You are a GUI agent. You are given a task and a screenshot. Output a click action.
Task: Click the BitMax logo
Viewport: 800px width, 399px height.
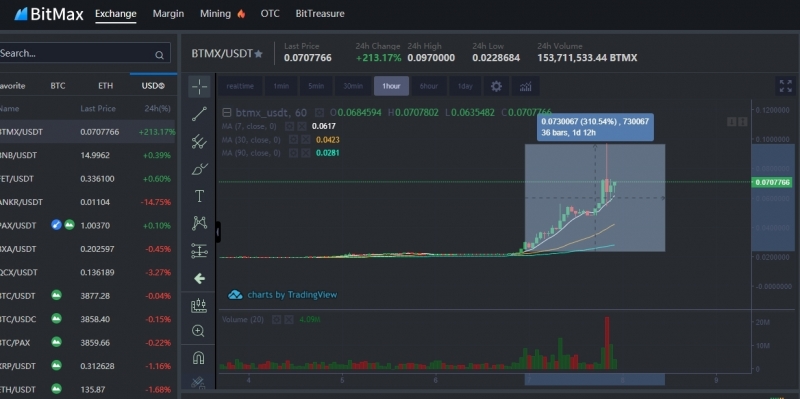click(48, 14)
